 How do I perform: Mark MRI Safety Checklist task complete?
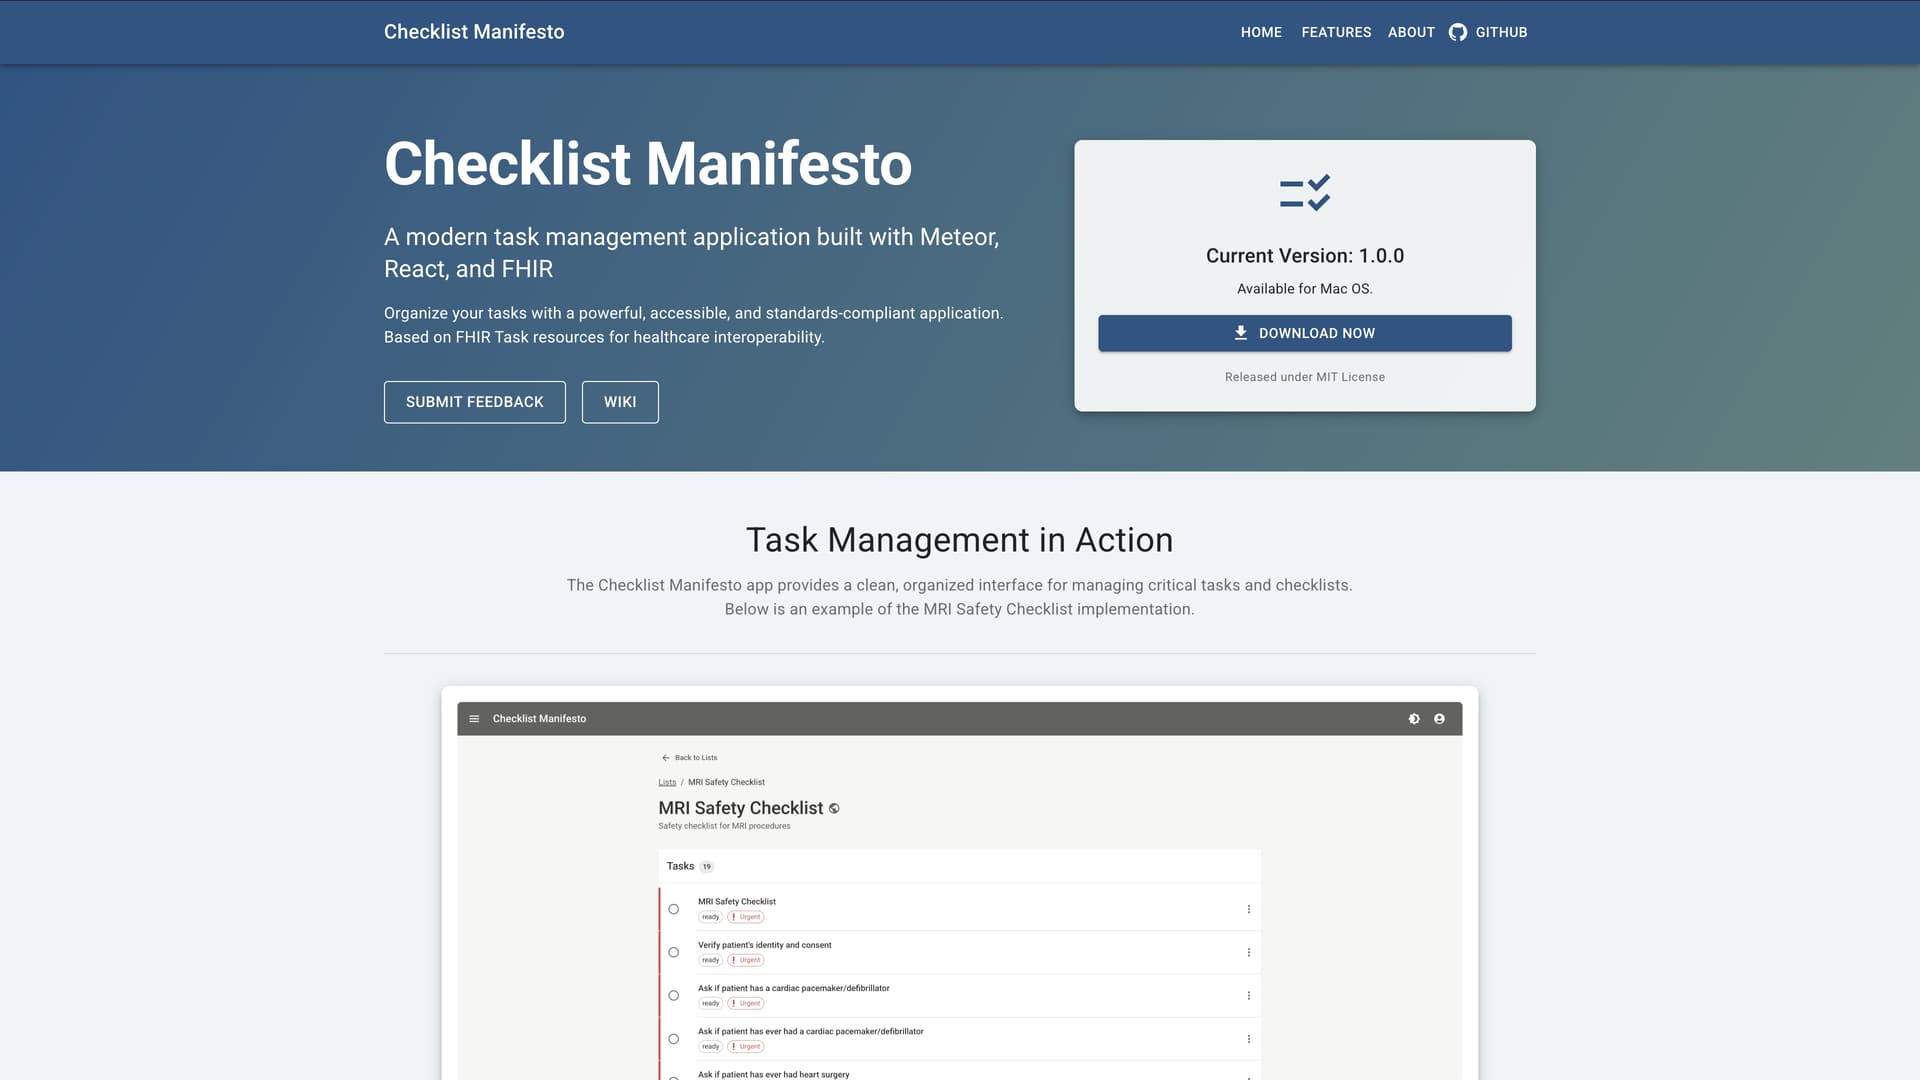(674, 909)
